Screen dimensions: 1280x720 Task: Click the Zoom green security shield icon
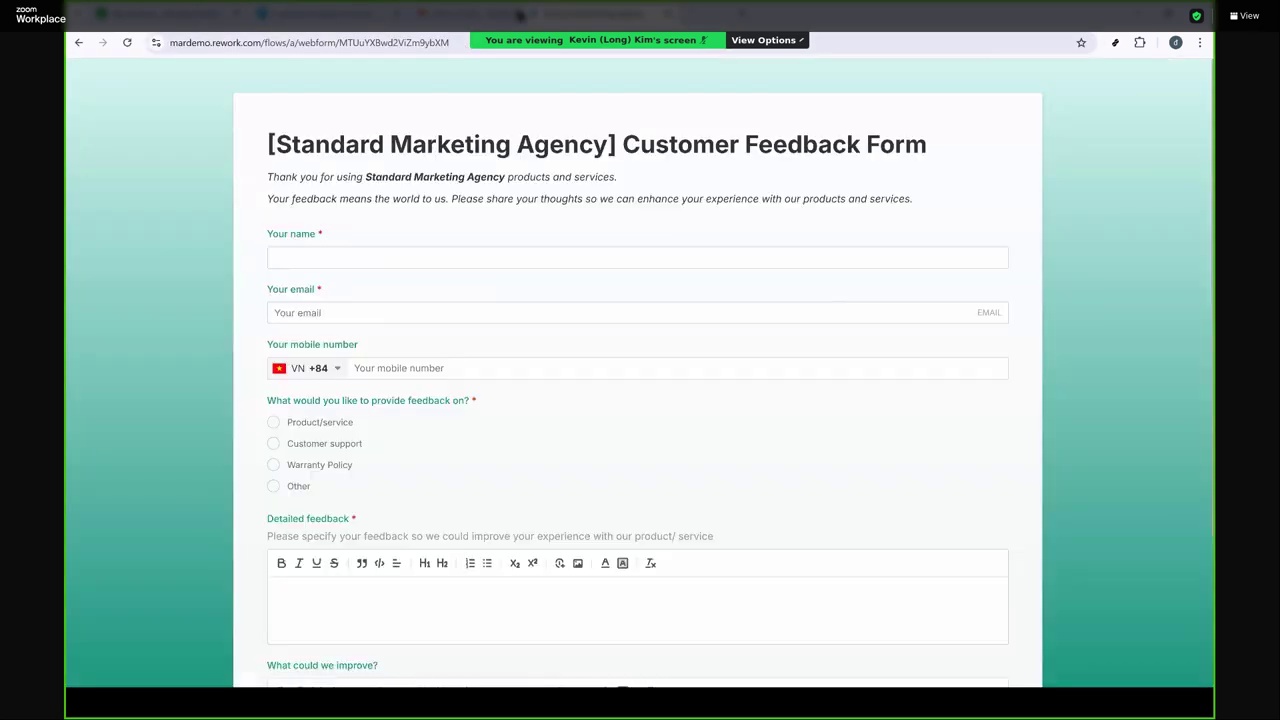pos(1196,16)
